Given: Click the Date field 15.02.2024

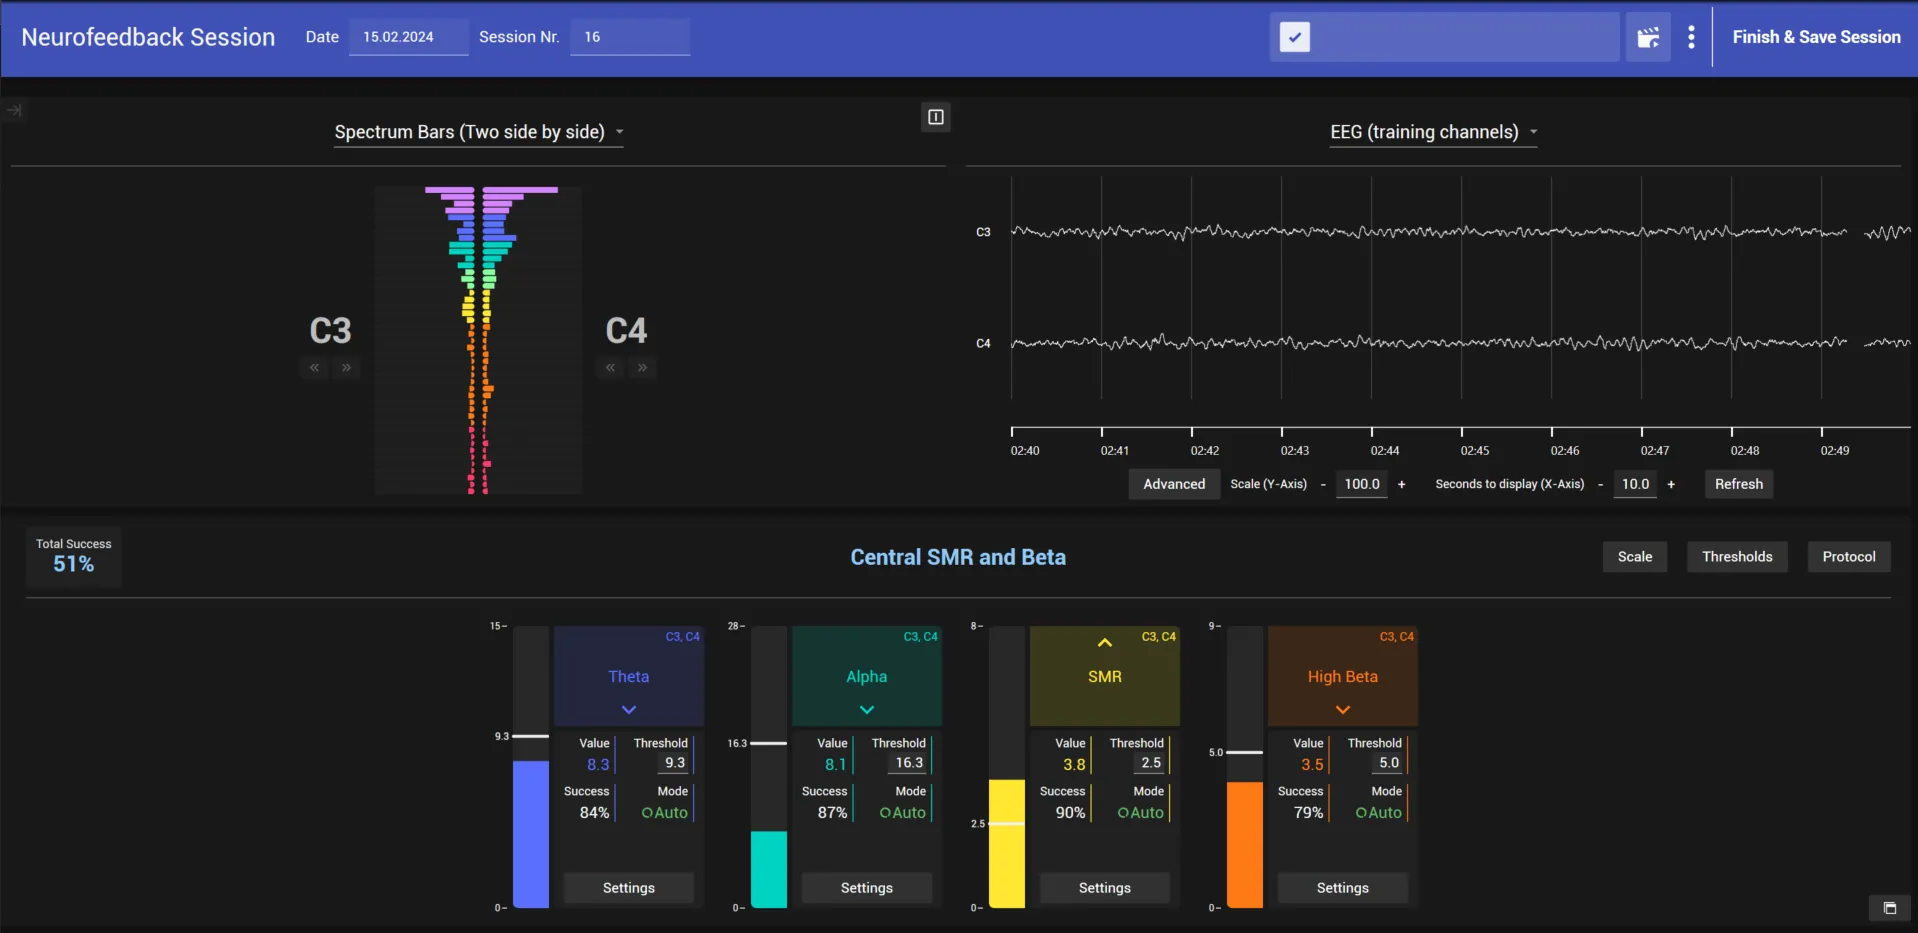Looking at the screenshot, I should (x=408, y=37).
